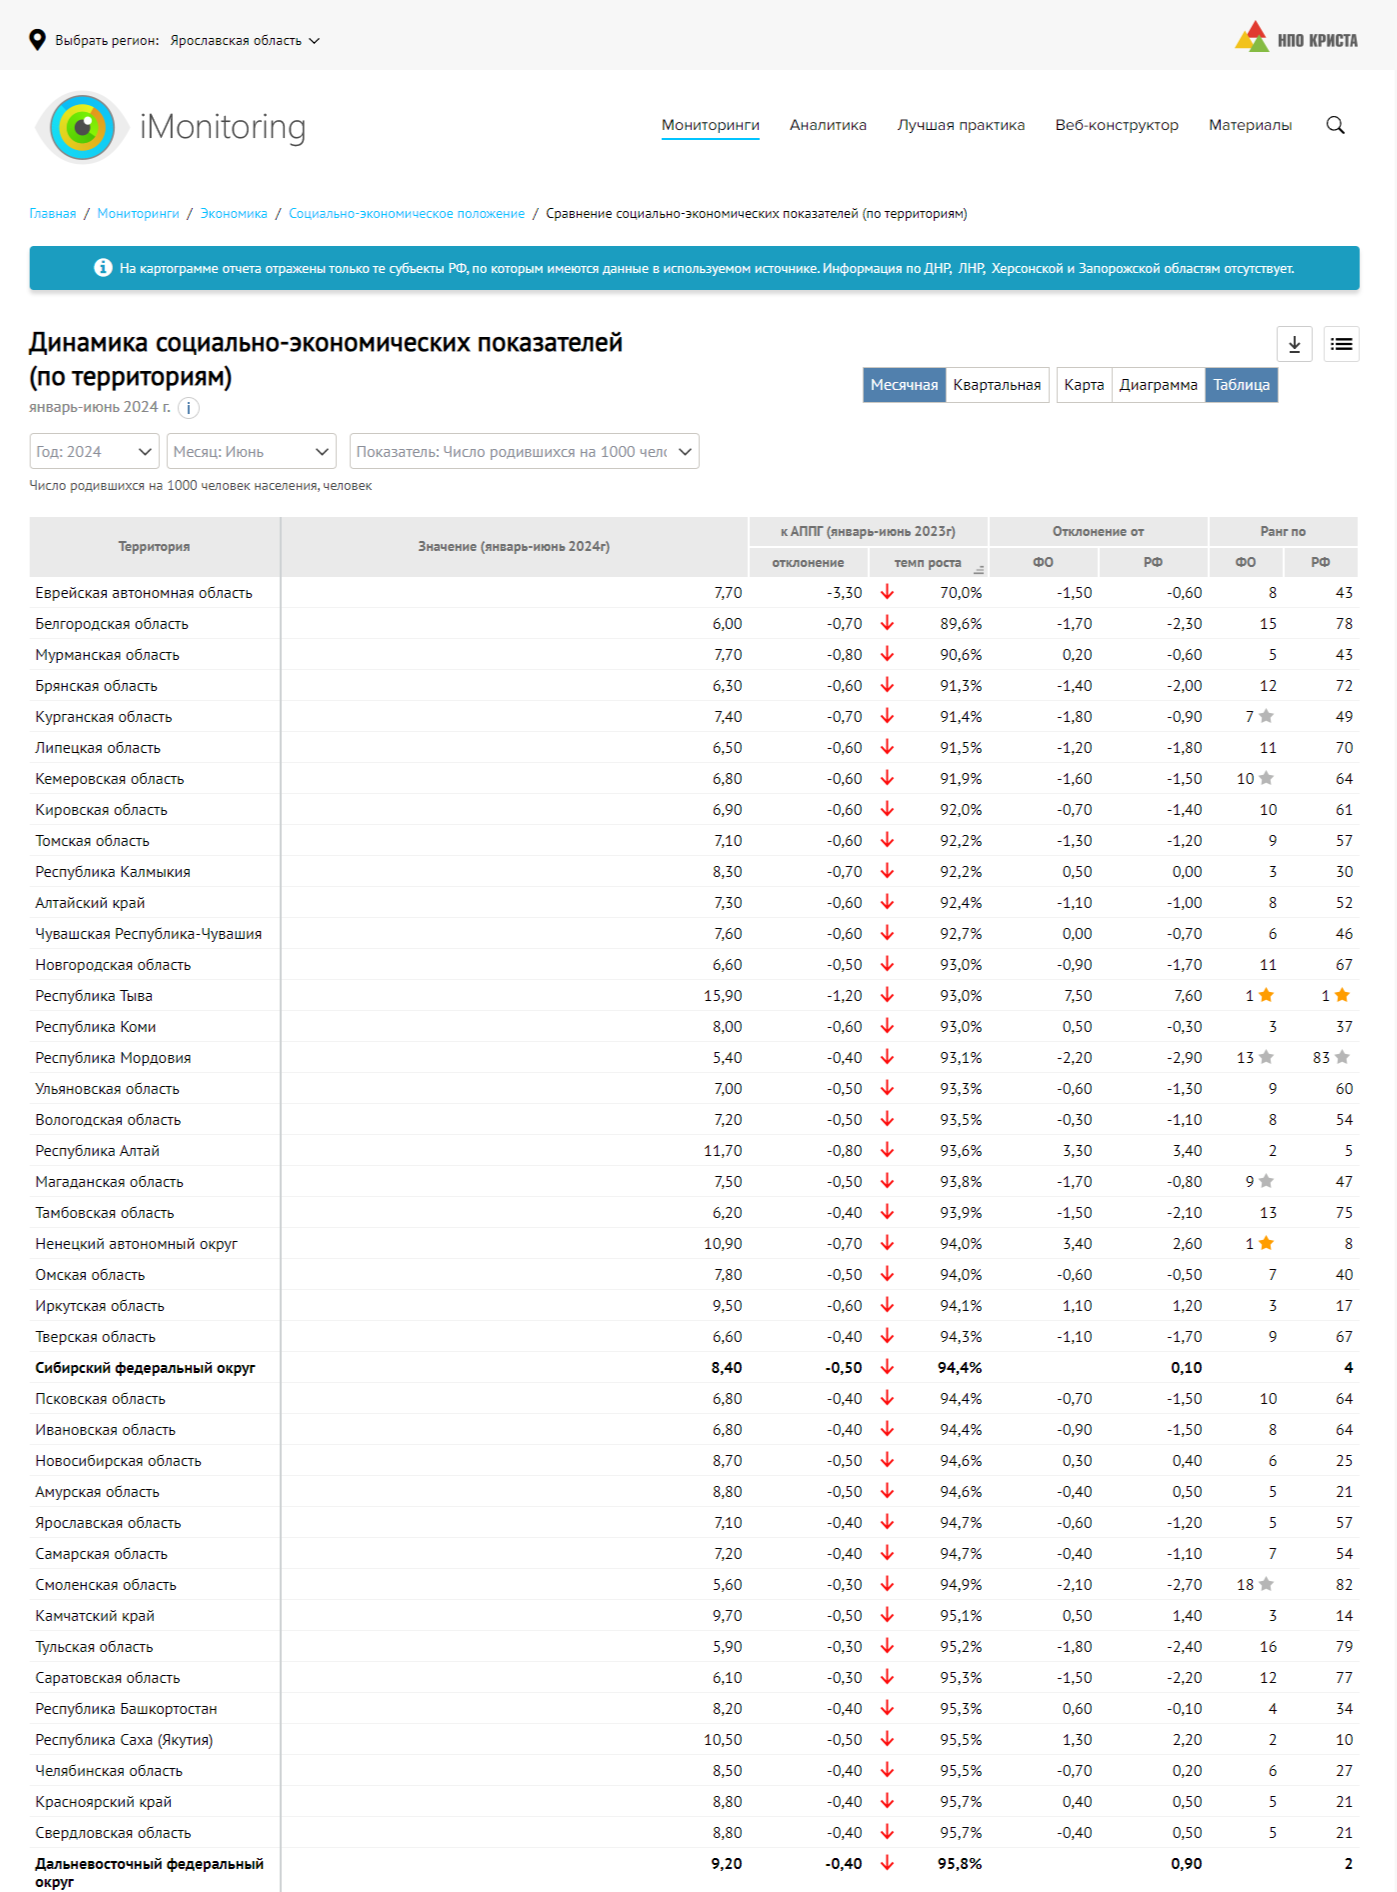Open the Аналитика menu item

click(x=827, y=125)
